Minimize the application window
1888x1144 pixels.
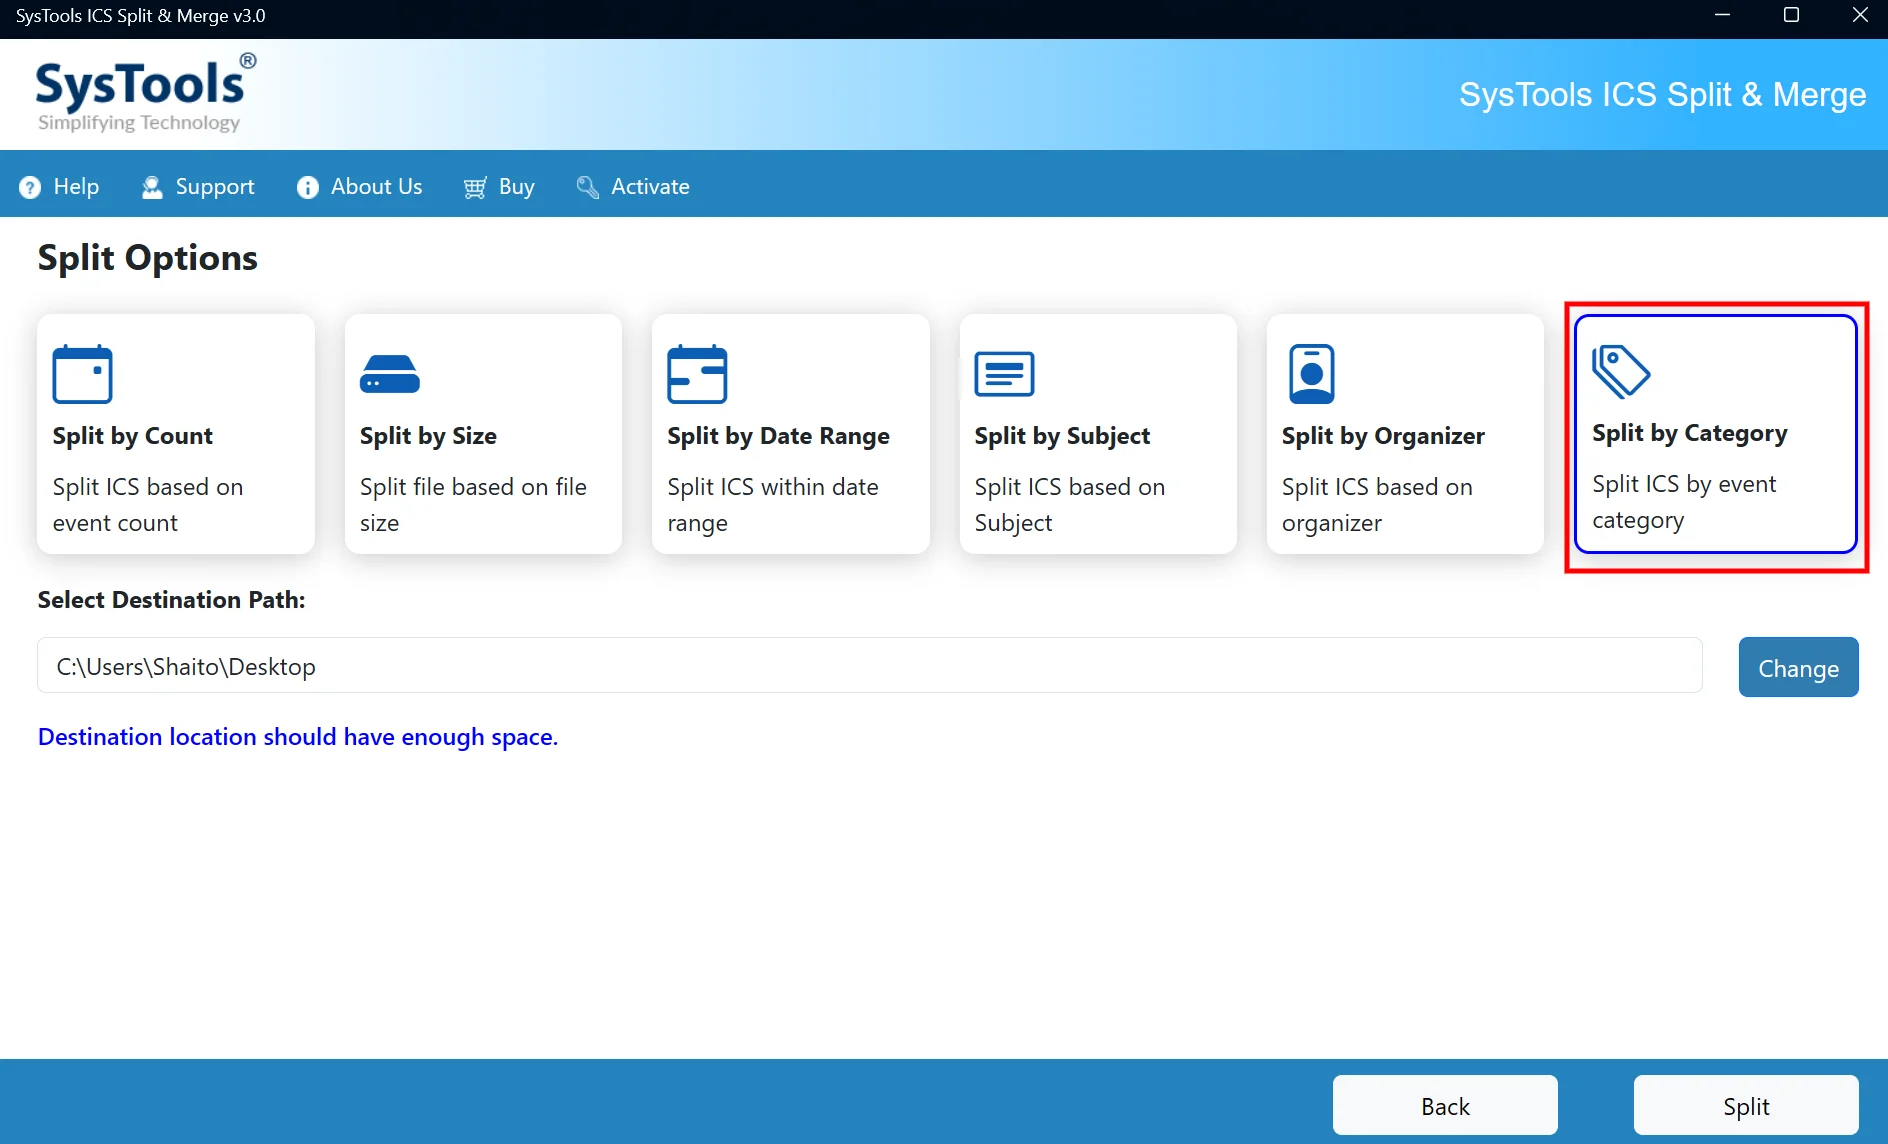click(1722, 15)
